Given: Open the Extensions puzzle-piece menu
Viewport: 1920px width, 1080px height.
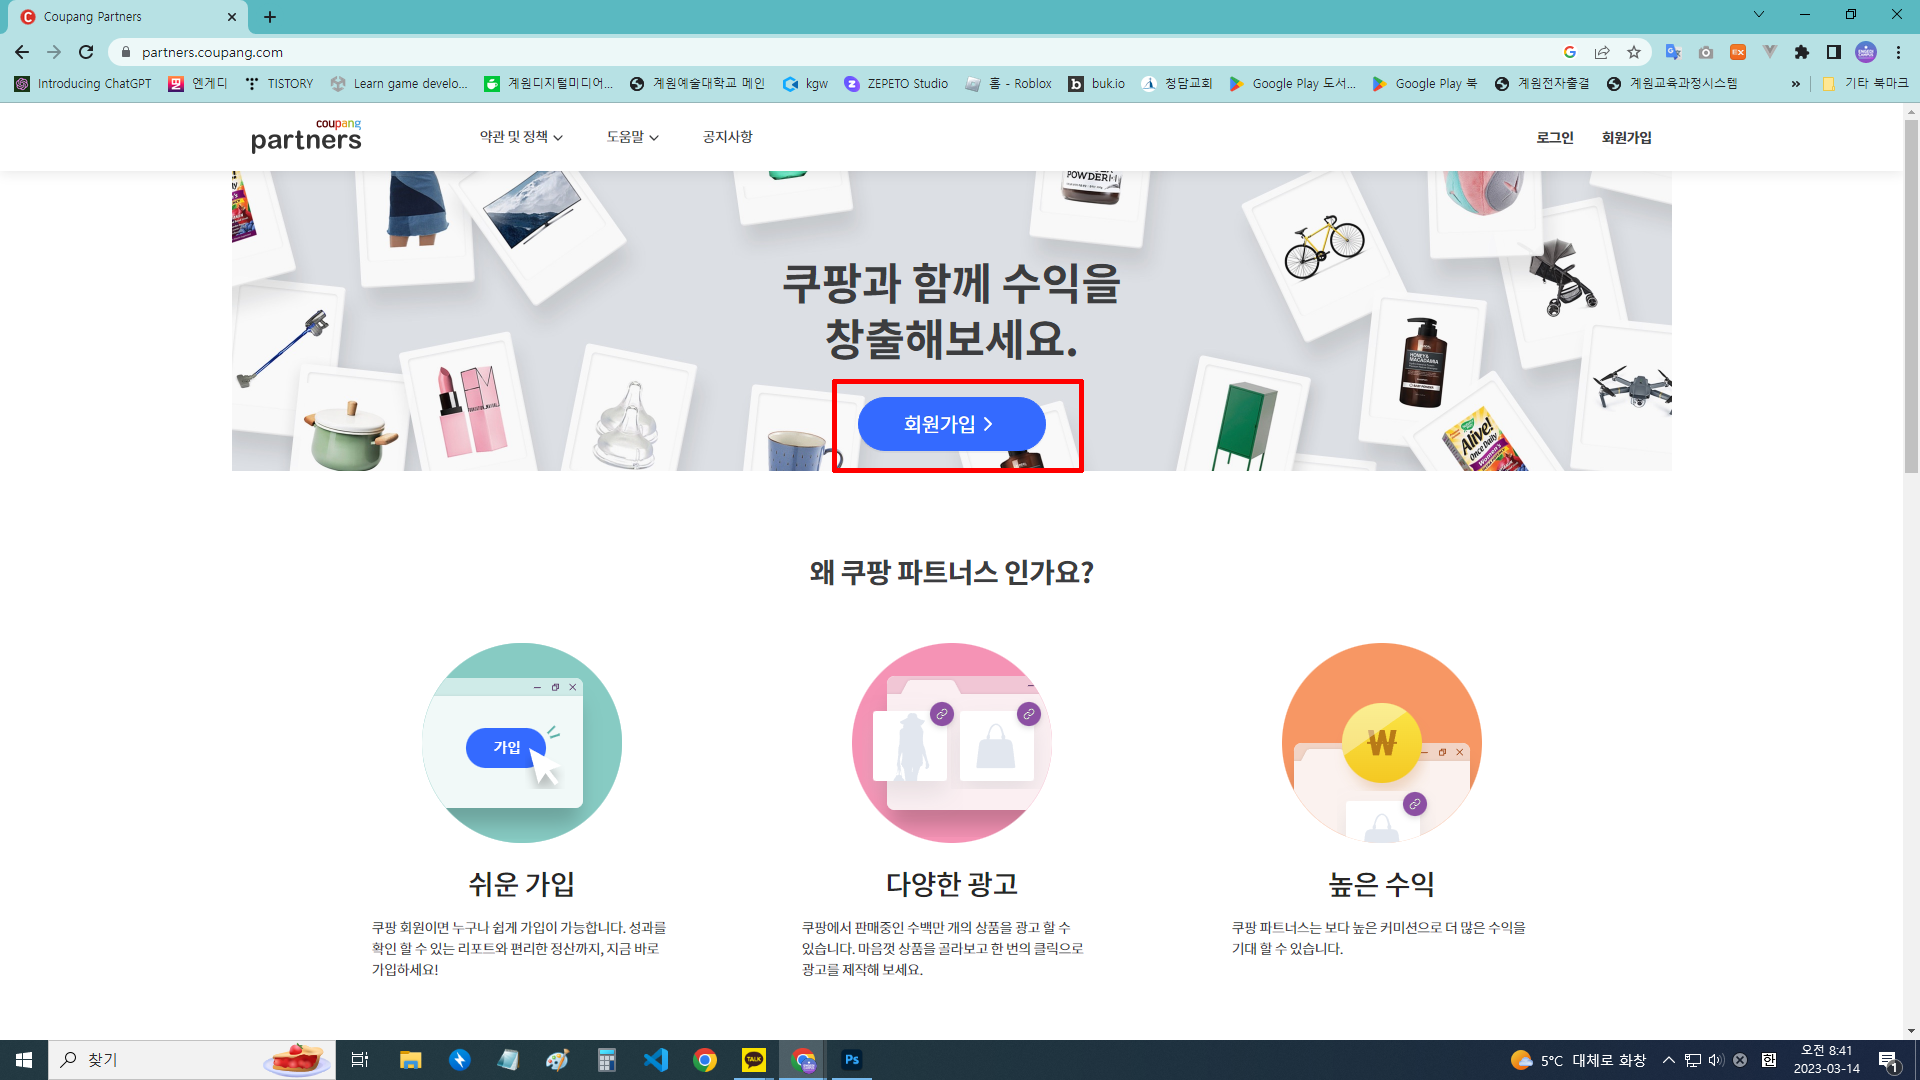Looking at the screenshot, I should (x=1802, y=52).
